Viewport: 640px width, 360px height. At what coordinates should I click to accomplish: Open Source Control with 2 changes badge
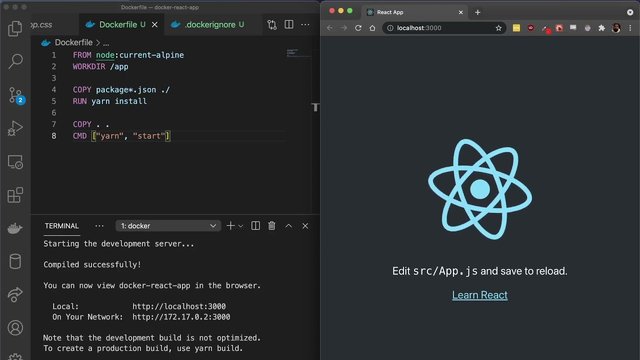(x=16, y=96)
